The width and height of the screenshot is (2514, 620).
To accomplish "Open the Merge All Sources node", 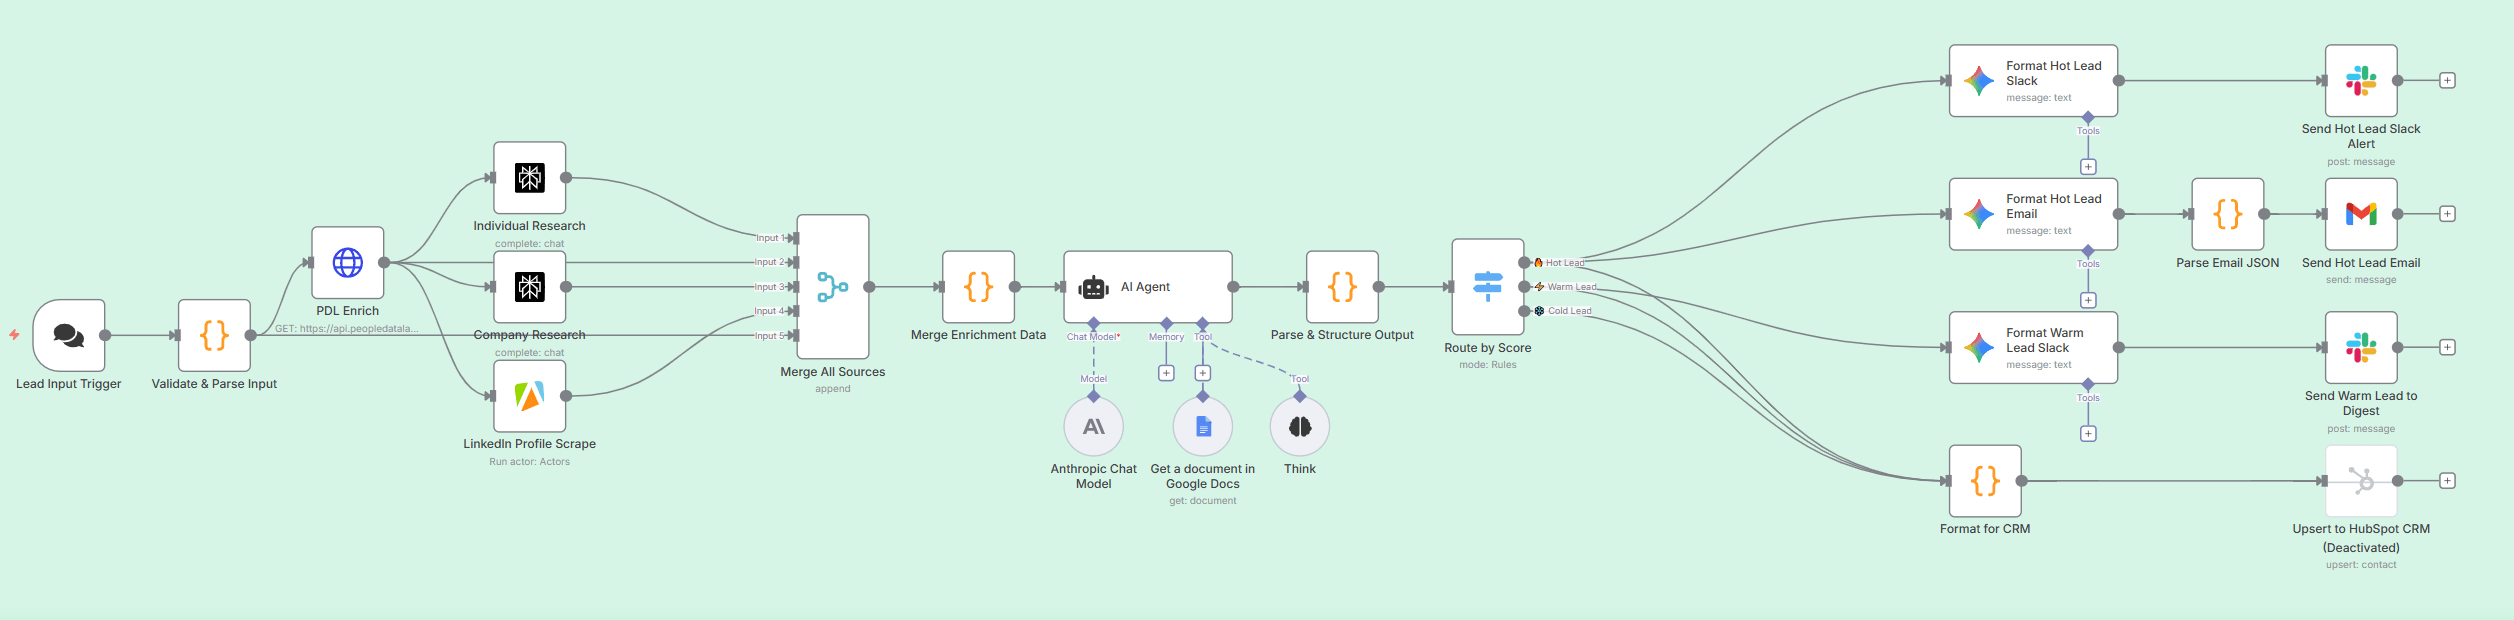I will (x=832, y=287).
